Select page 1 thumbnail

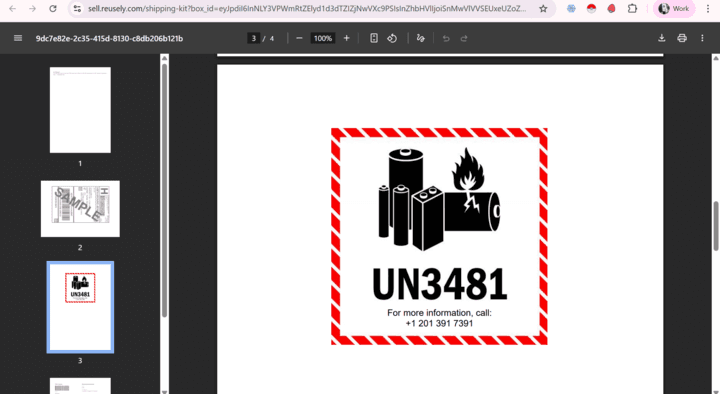pos(80,110)
